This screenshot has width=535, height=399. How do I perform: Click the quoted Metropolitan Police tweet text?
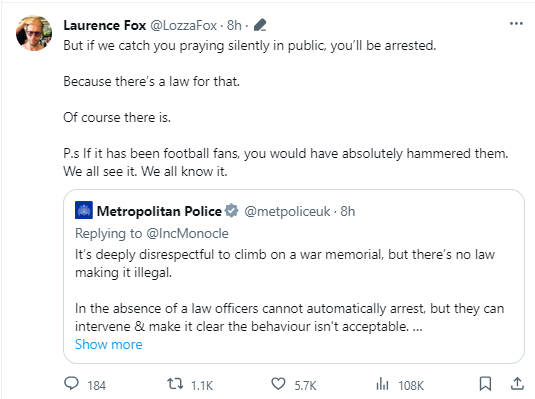coord(289,290)
